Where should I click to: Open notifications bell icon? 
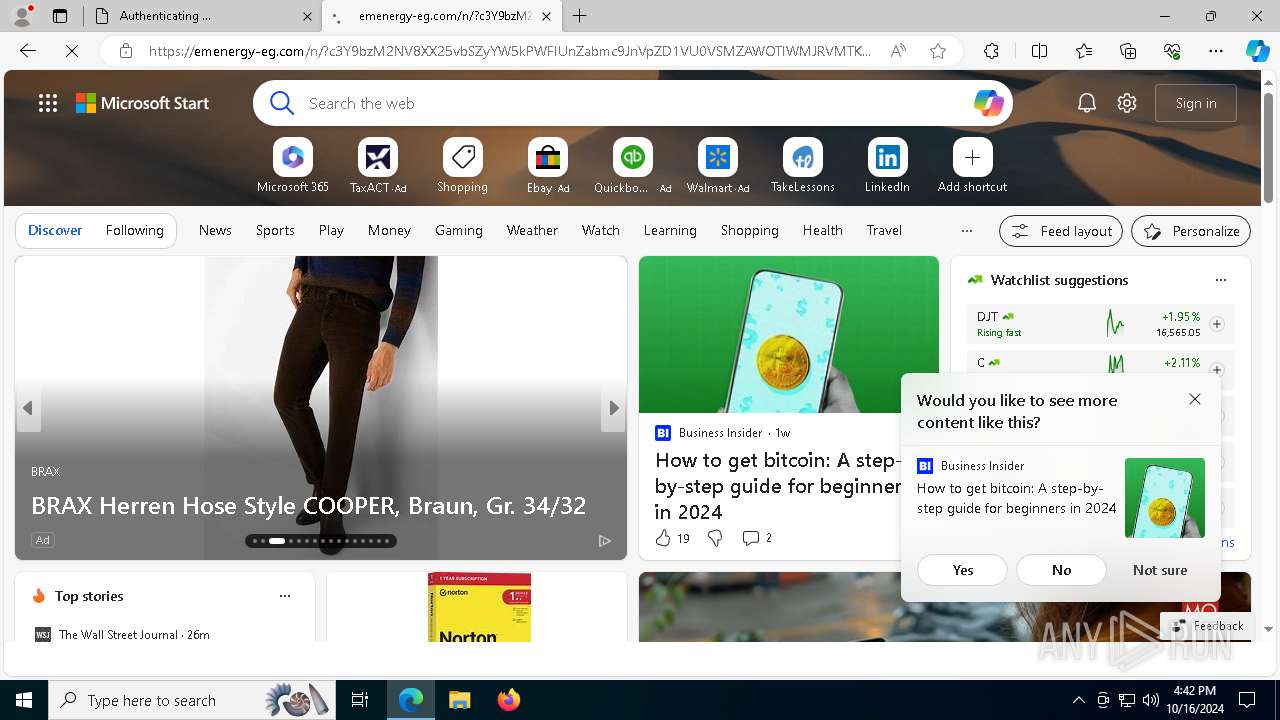(1087, 103)
